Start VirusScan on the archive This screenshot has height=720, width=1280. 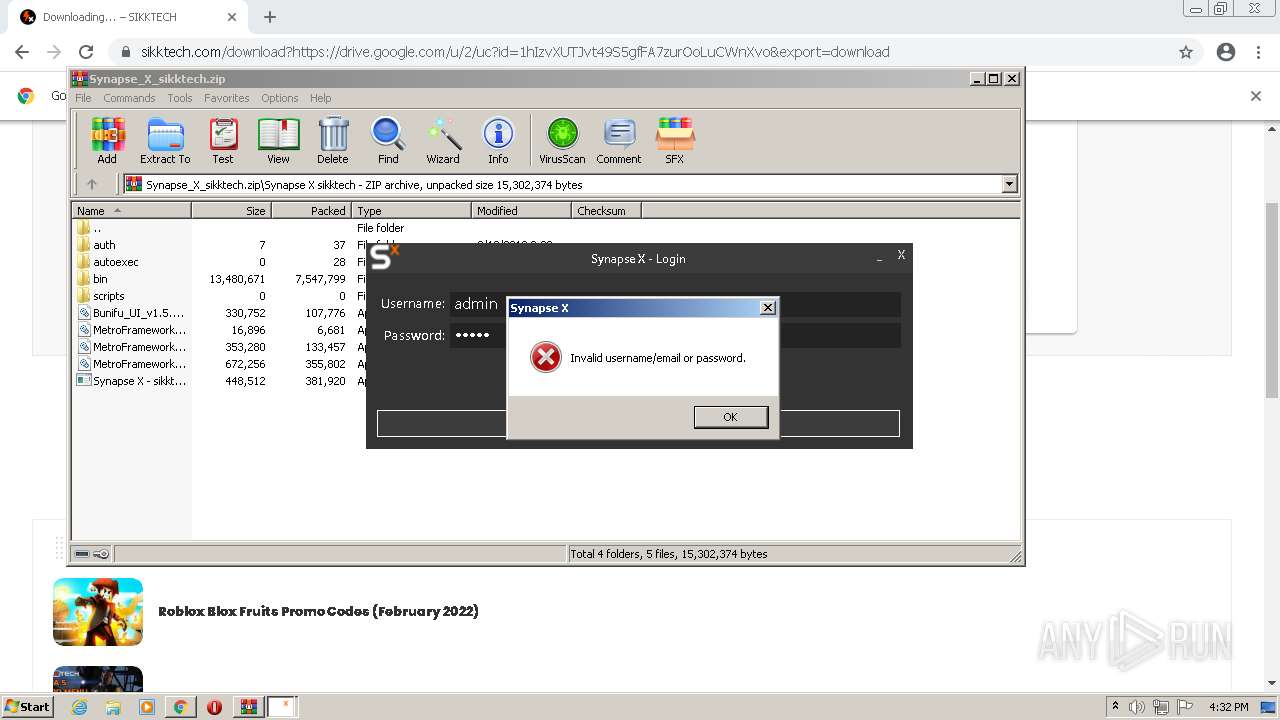click(x=562, y=140)
